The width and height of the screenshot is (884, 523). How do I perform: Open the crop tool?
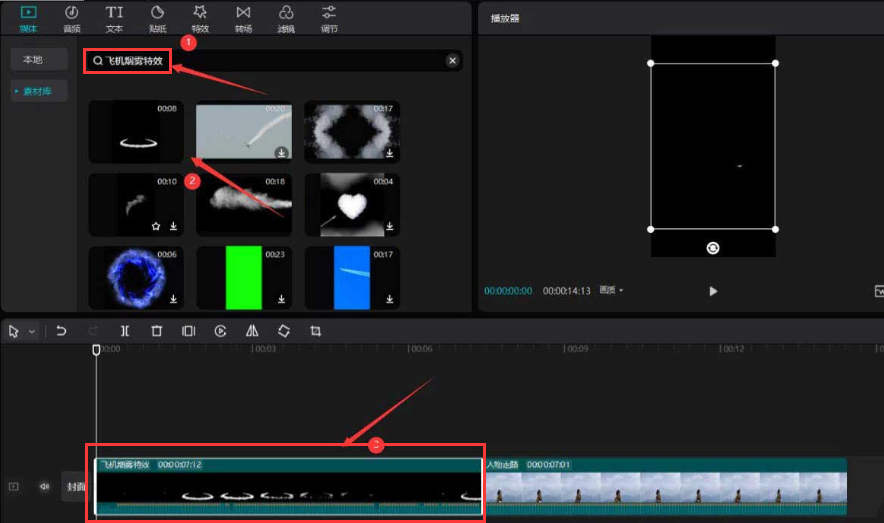pyautogui.click(x=316, y=331)
